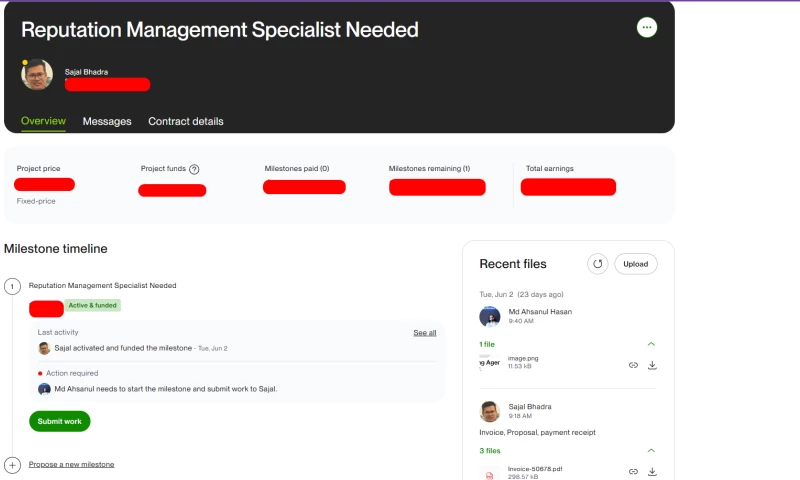The width and height of the screenshot is (800, 480).
Task: Click the Total earnings label
Action: 549,168
